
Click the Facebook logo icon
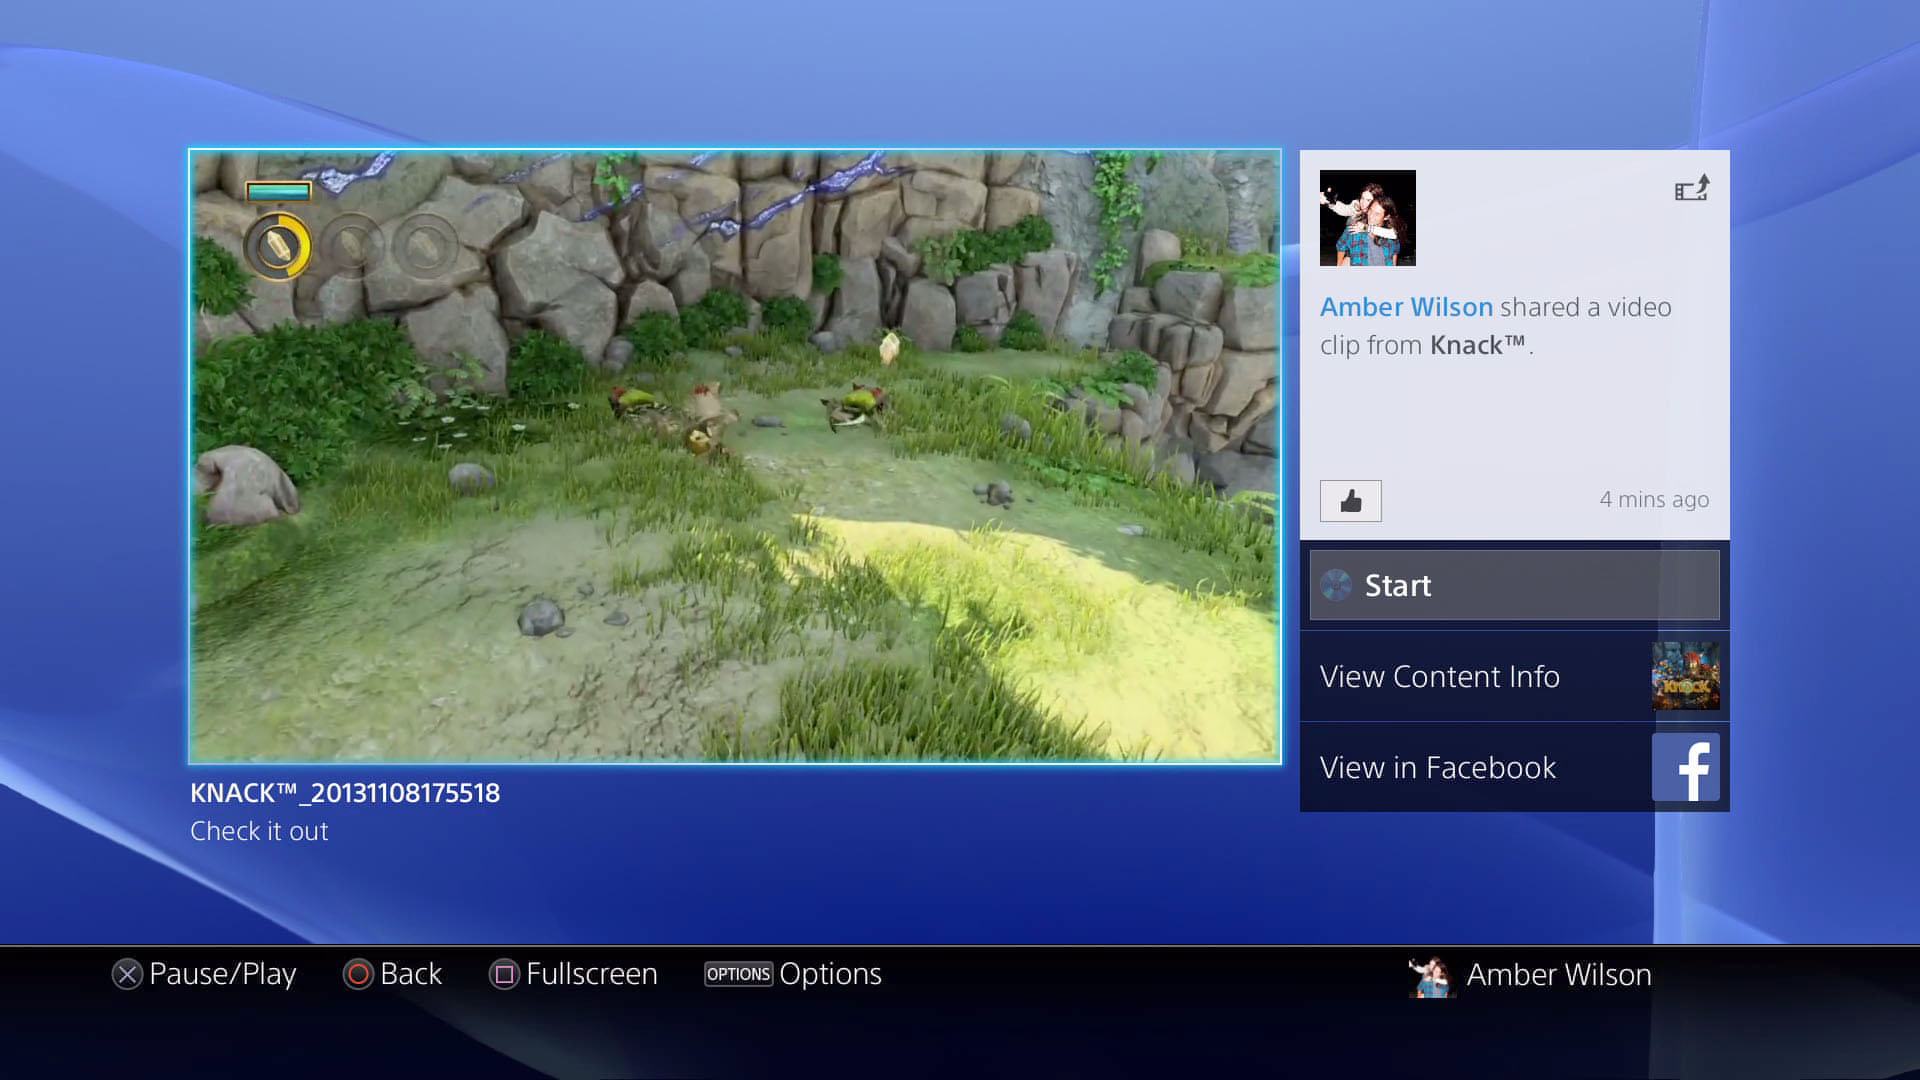coord(1686,767)
